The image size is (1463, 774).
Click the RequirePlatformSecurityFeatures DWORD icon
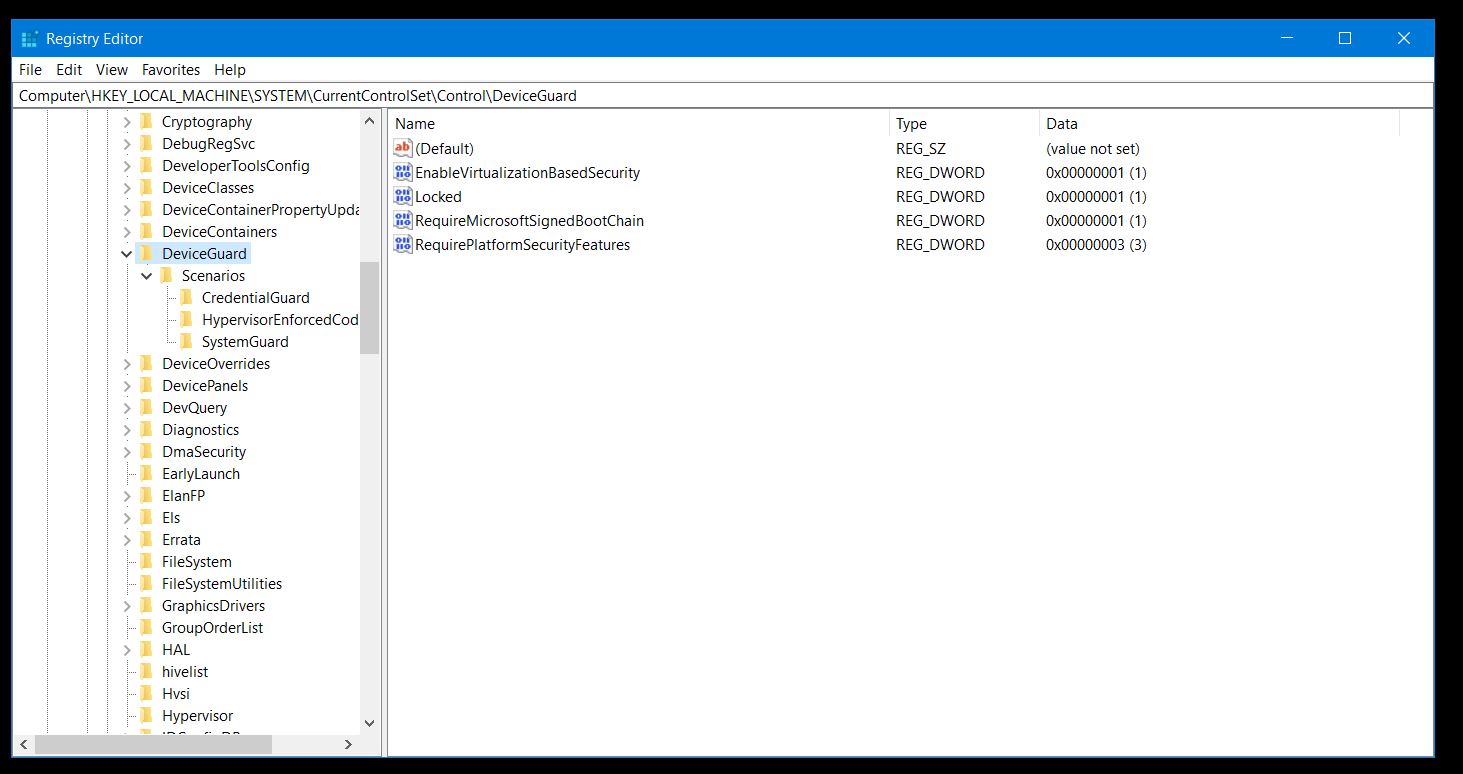pyautogui.click(x=403, y=244)
